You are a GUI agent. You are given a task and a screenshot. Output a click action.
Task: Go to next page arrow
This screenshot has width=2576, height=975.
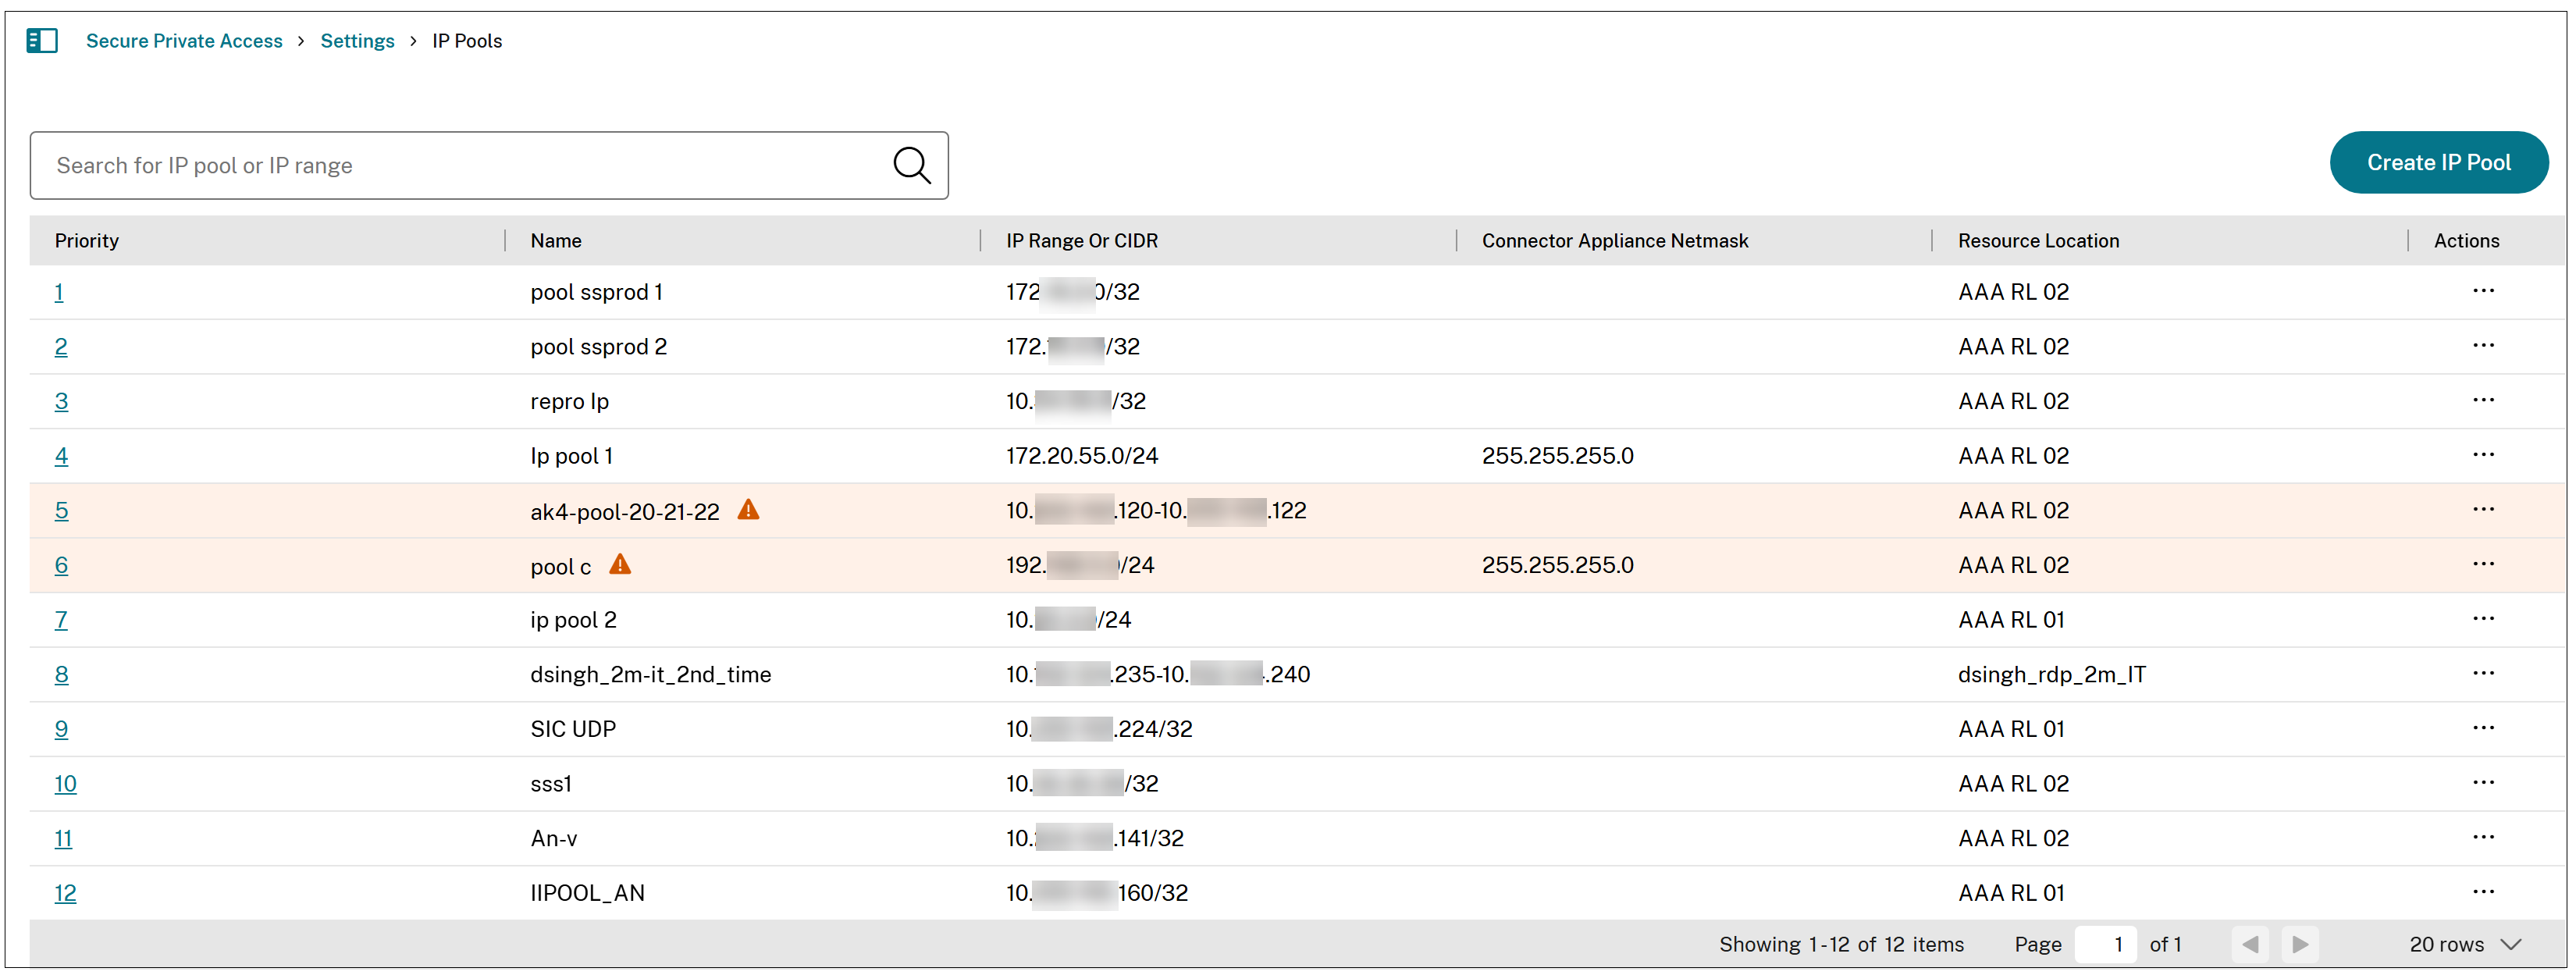click(x=2300, y=944)
